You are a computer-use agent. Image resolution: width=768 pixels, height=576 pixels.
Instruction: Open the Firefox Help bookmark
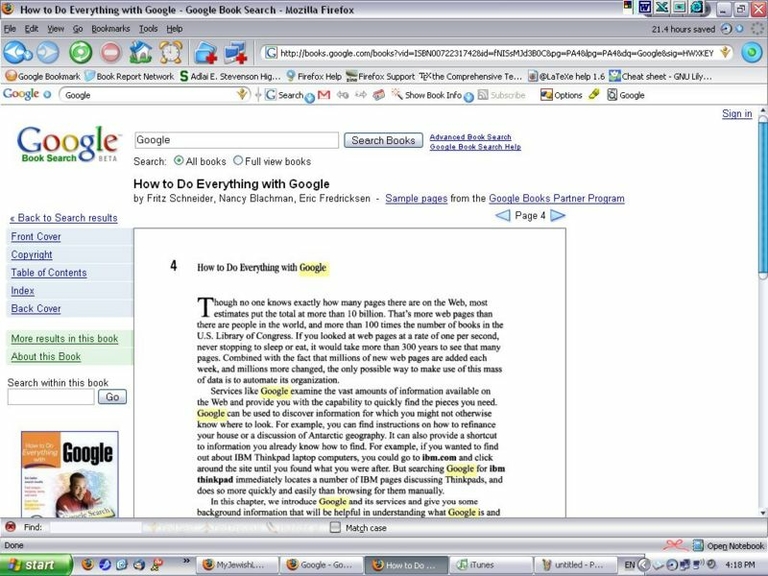click(314, 76)
